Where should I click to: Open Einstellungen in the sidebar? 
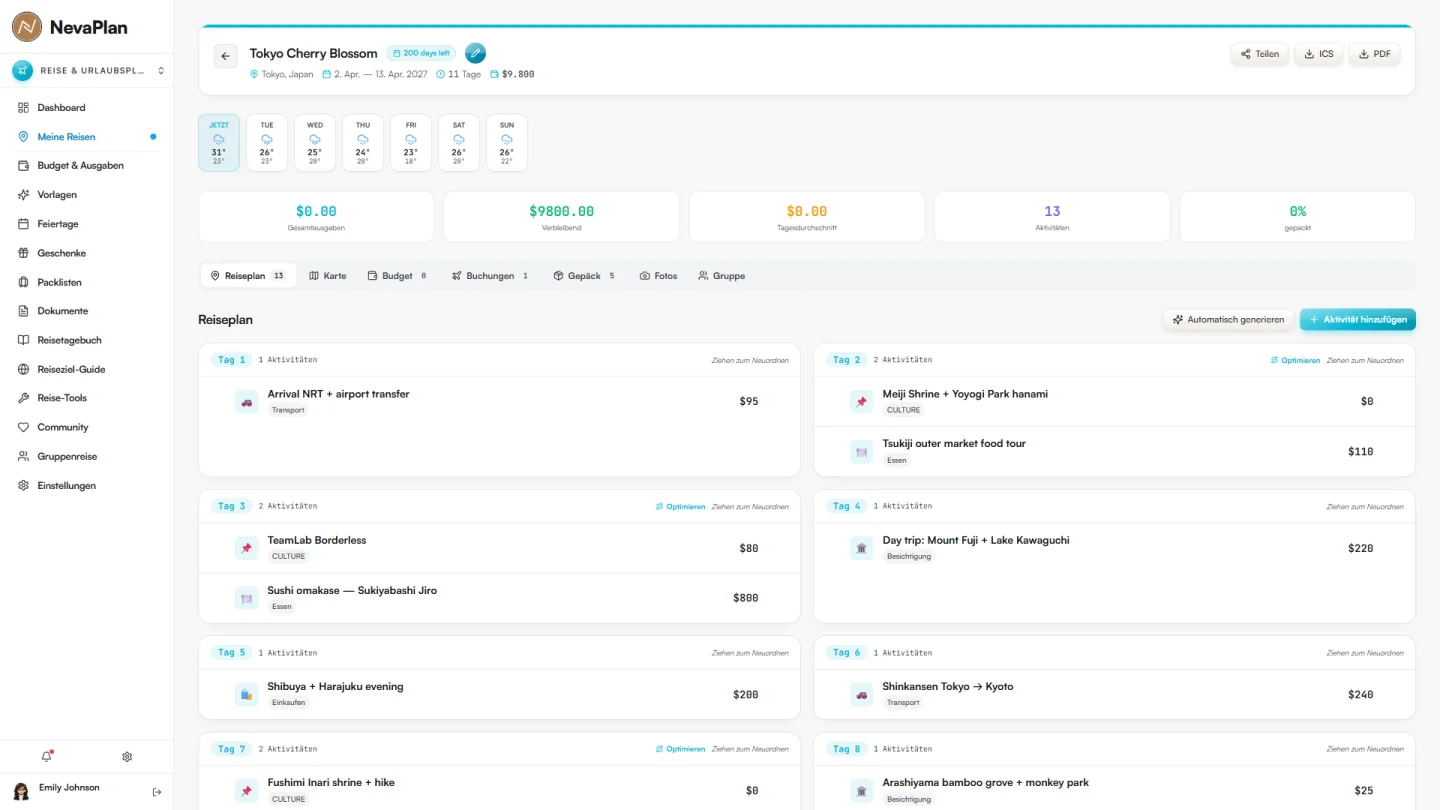click(x=85, y=485)
